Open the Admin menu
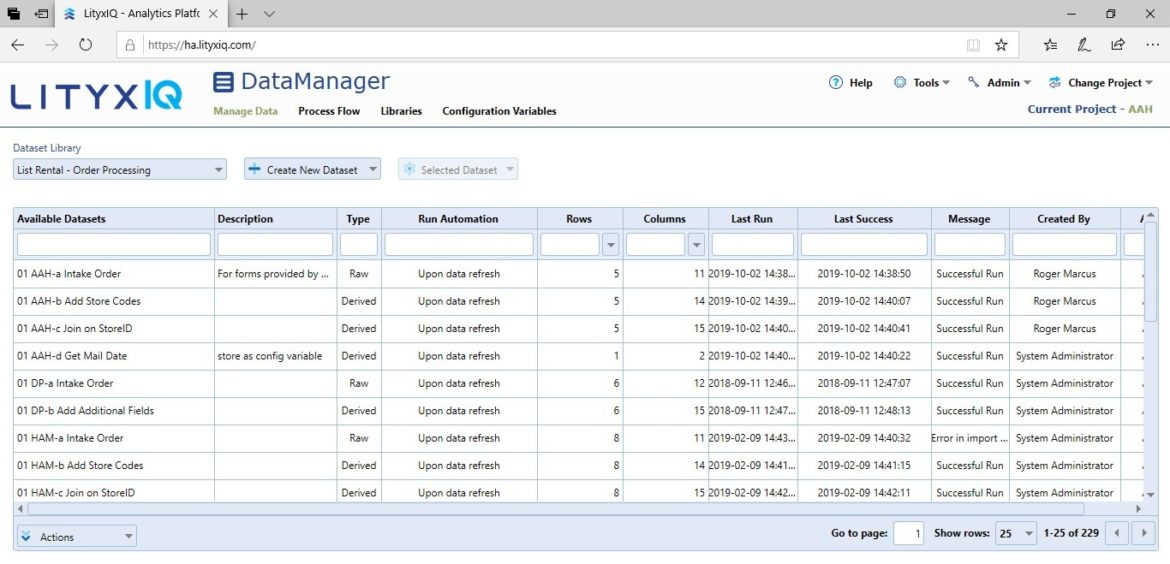The image size is (1170, 564). coord(999,83)
